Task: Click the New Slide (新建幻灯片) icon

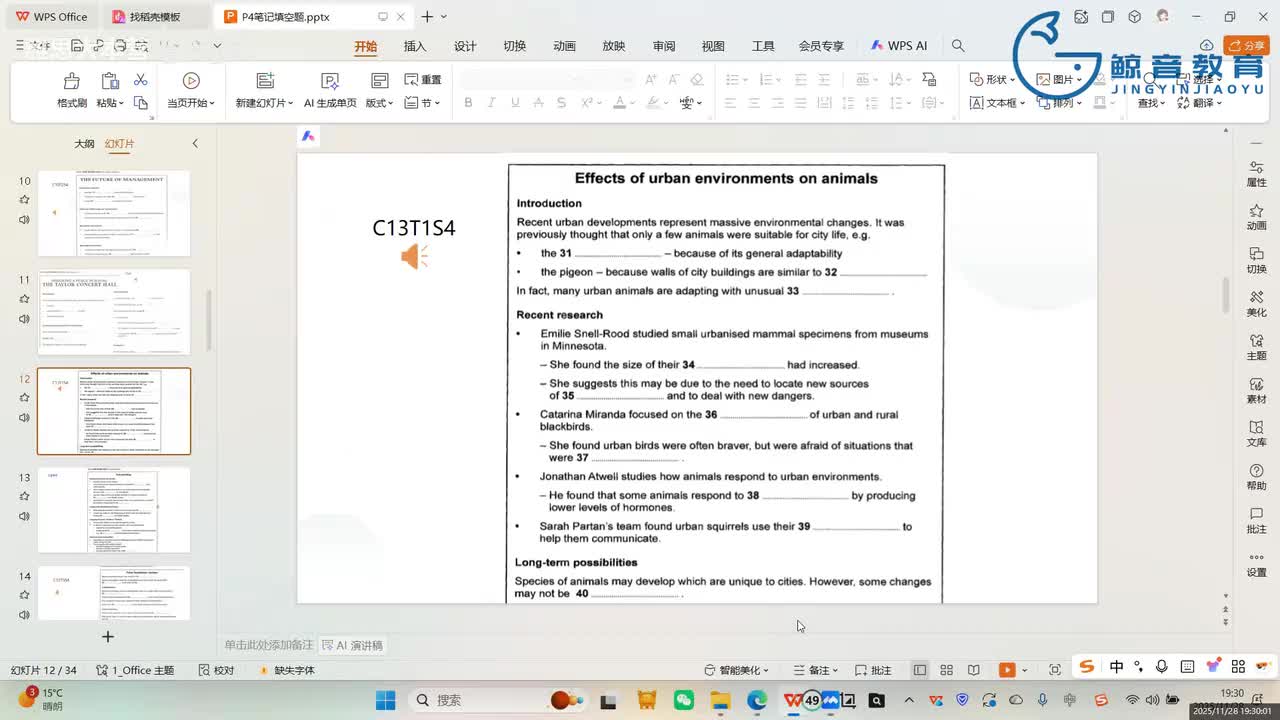Action: pyautogui.click(x=265, y=81)
